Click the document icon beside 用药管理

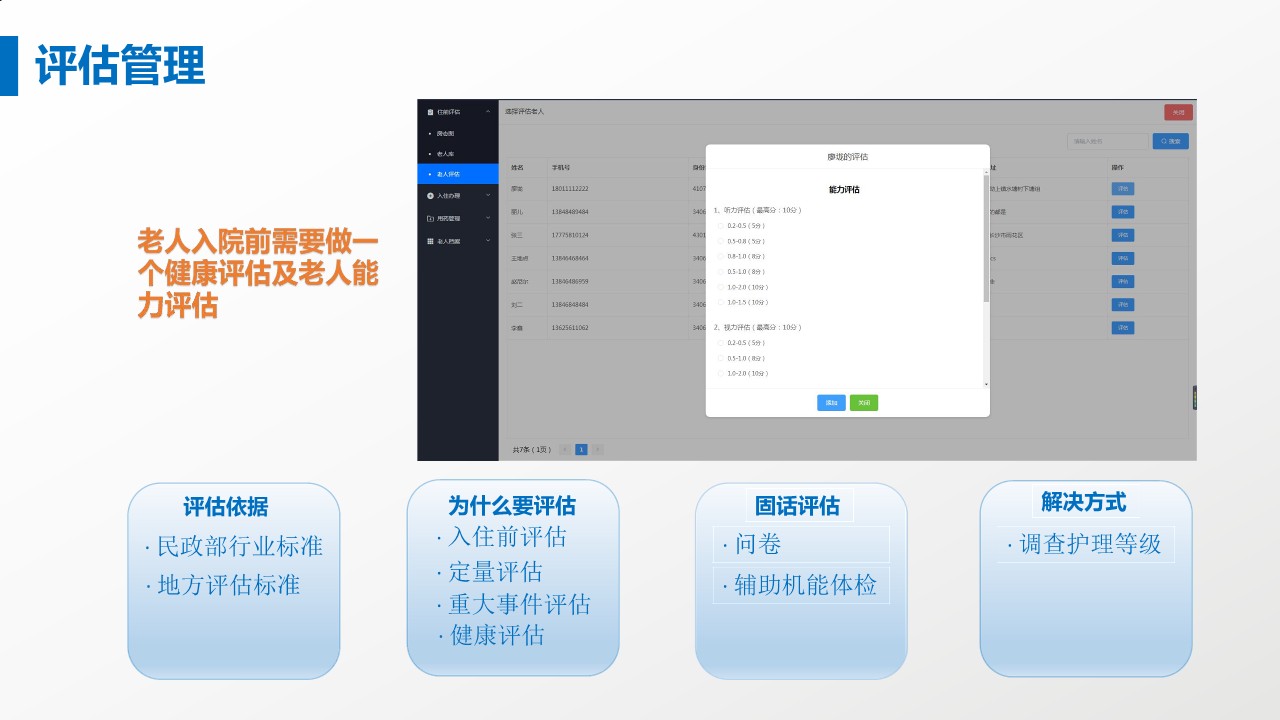[x=429, y=219]
